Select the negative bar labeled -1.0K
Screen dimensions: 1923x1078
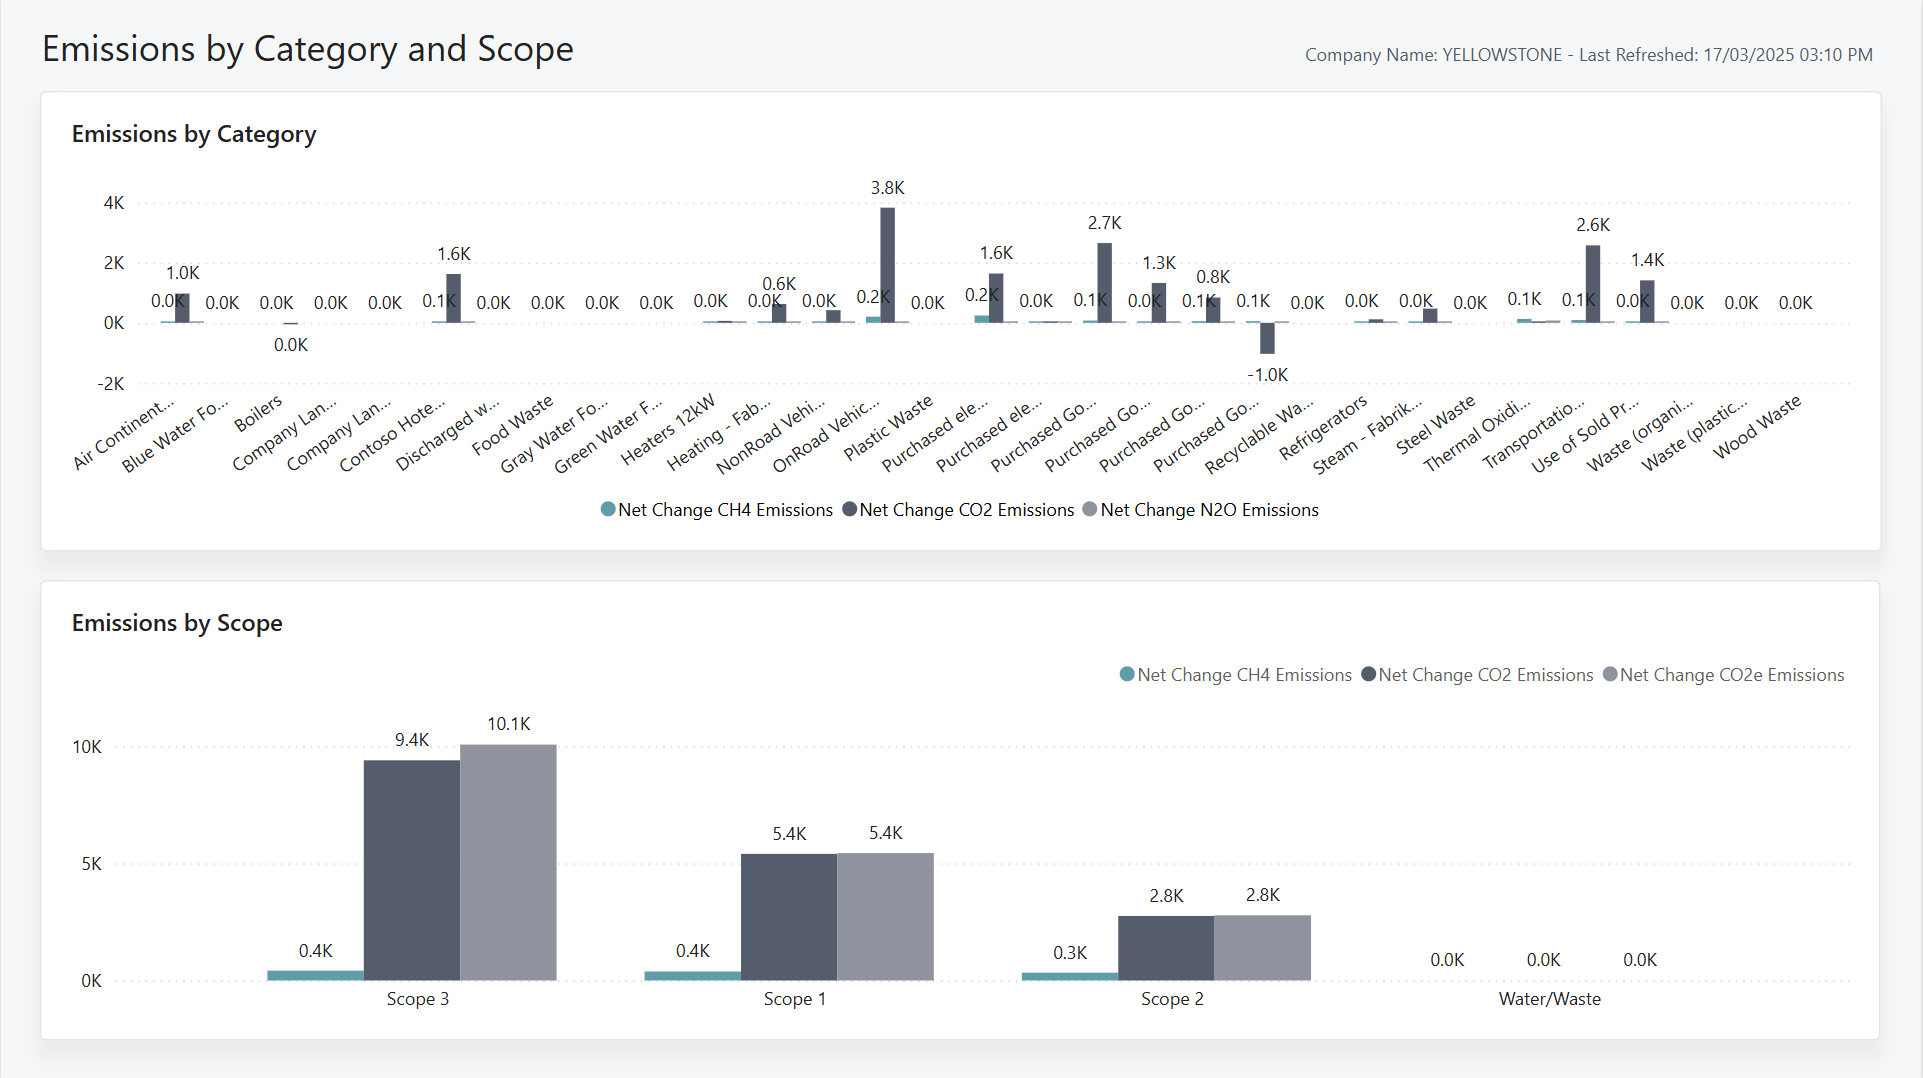point(1267,338)
